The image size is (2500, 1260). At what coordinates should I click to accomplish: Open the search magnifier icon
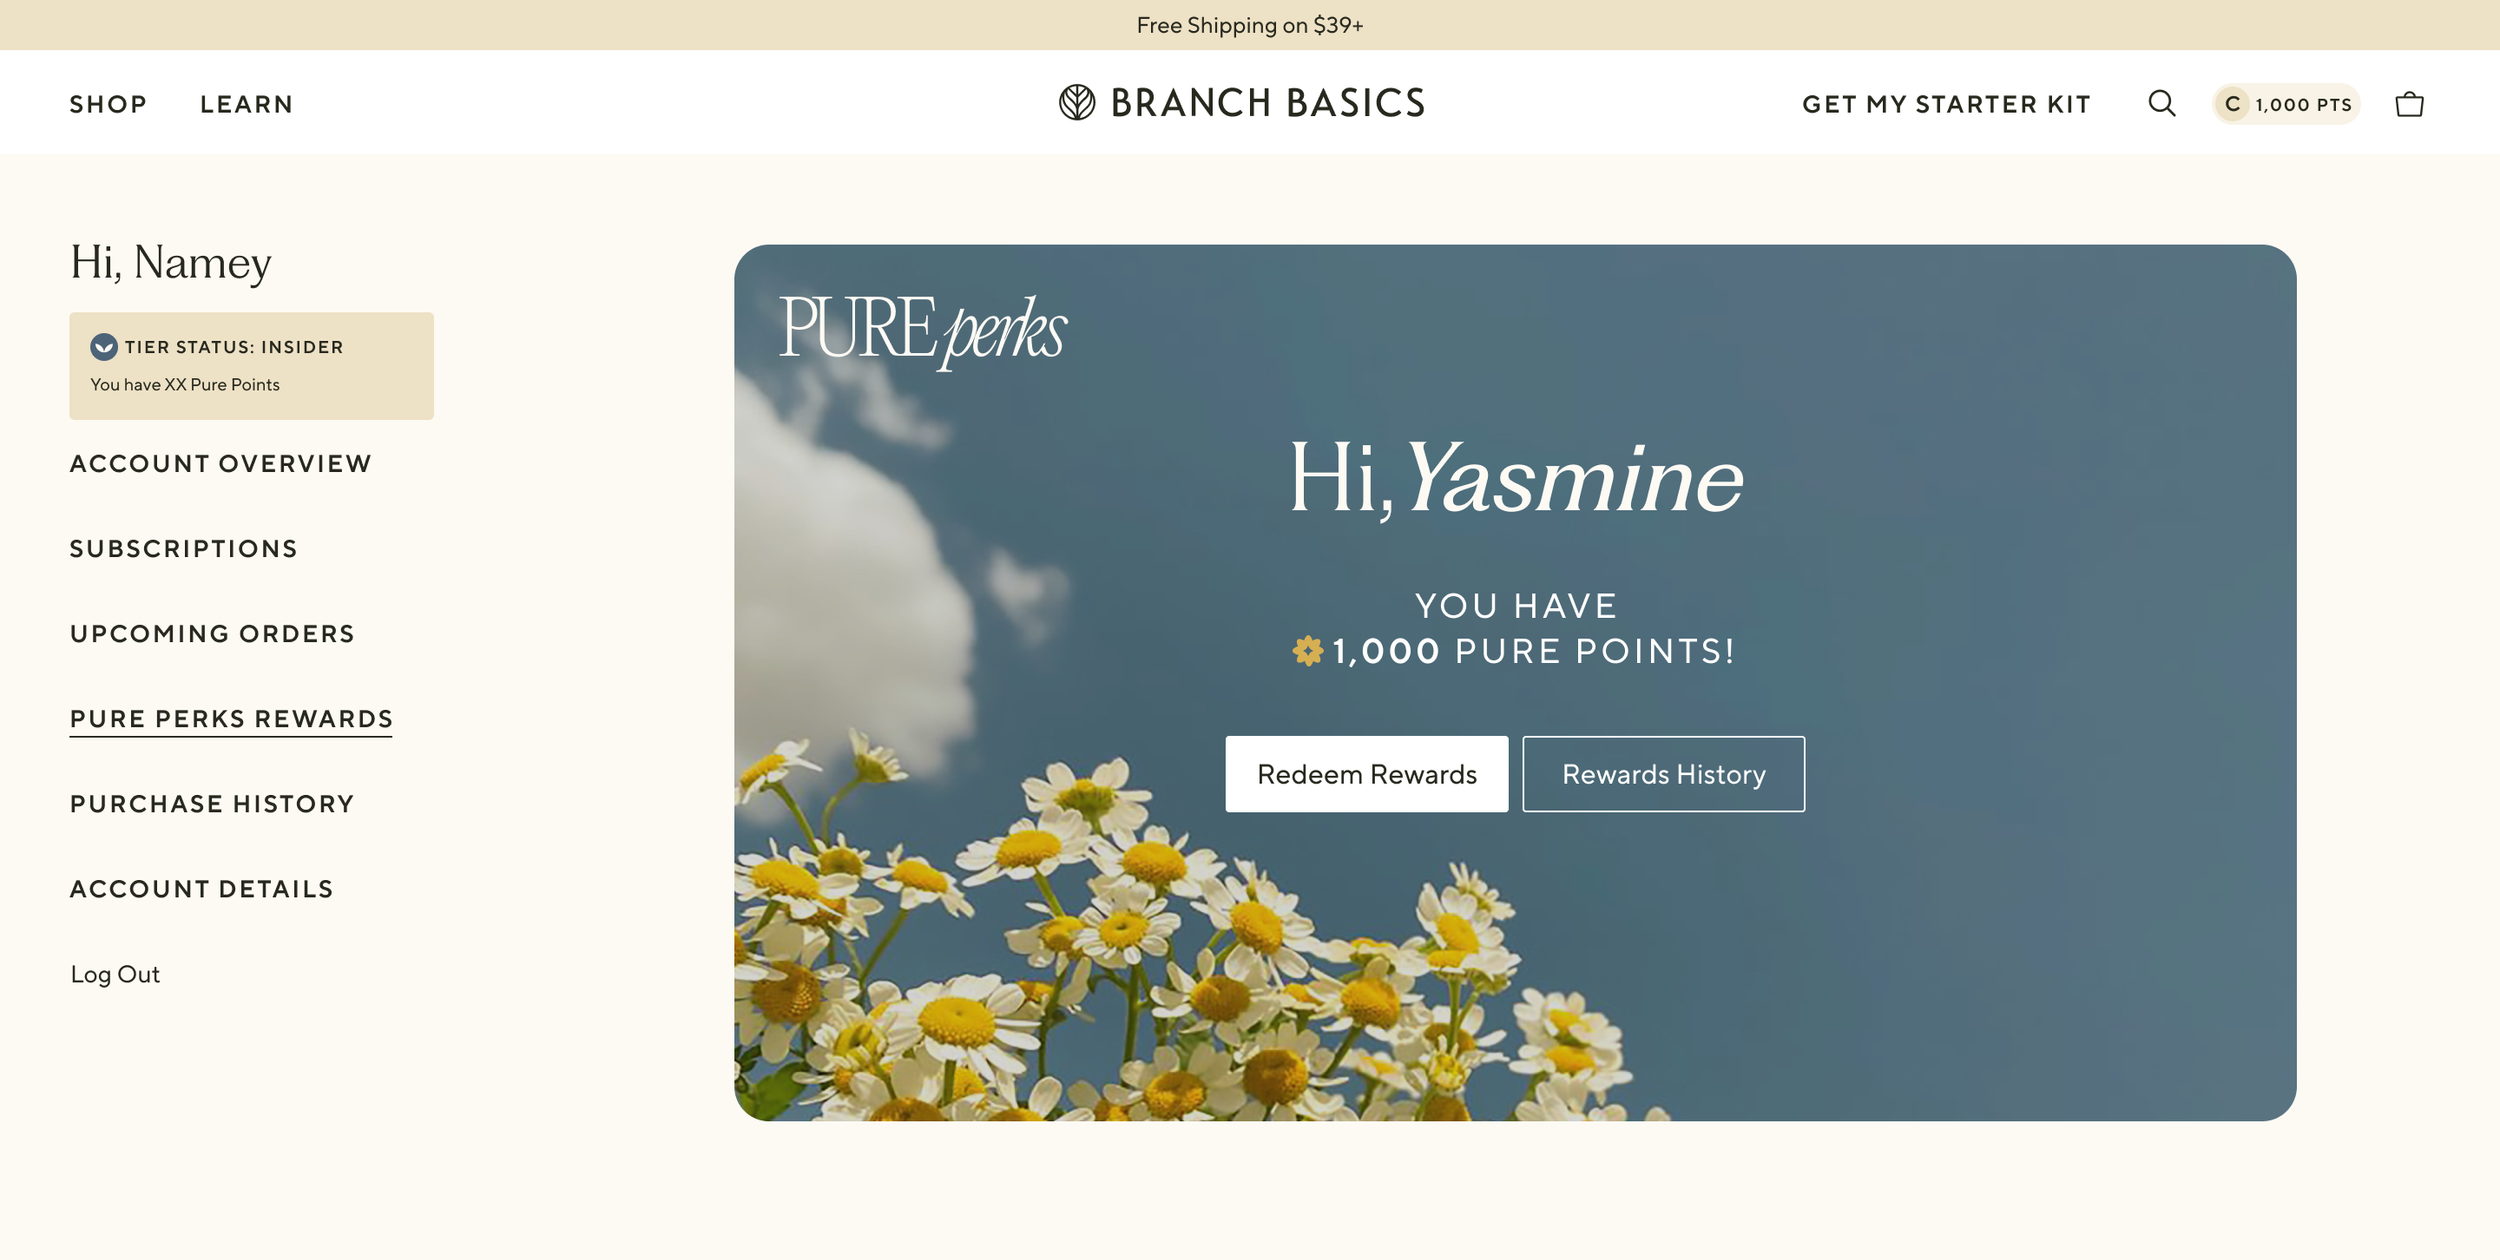tap(2162, 103)
